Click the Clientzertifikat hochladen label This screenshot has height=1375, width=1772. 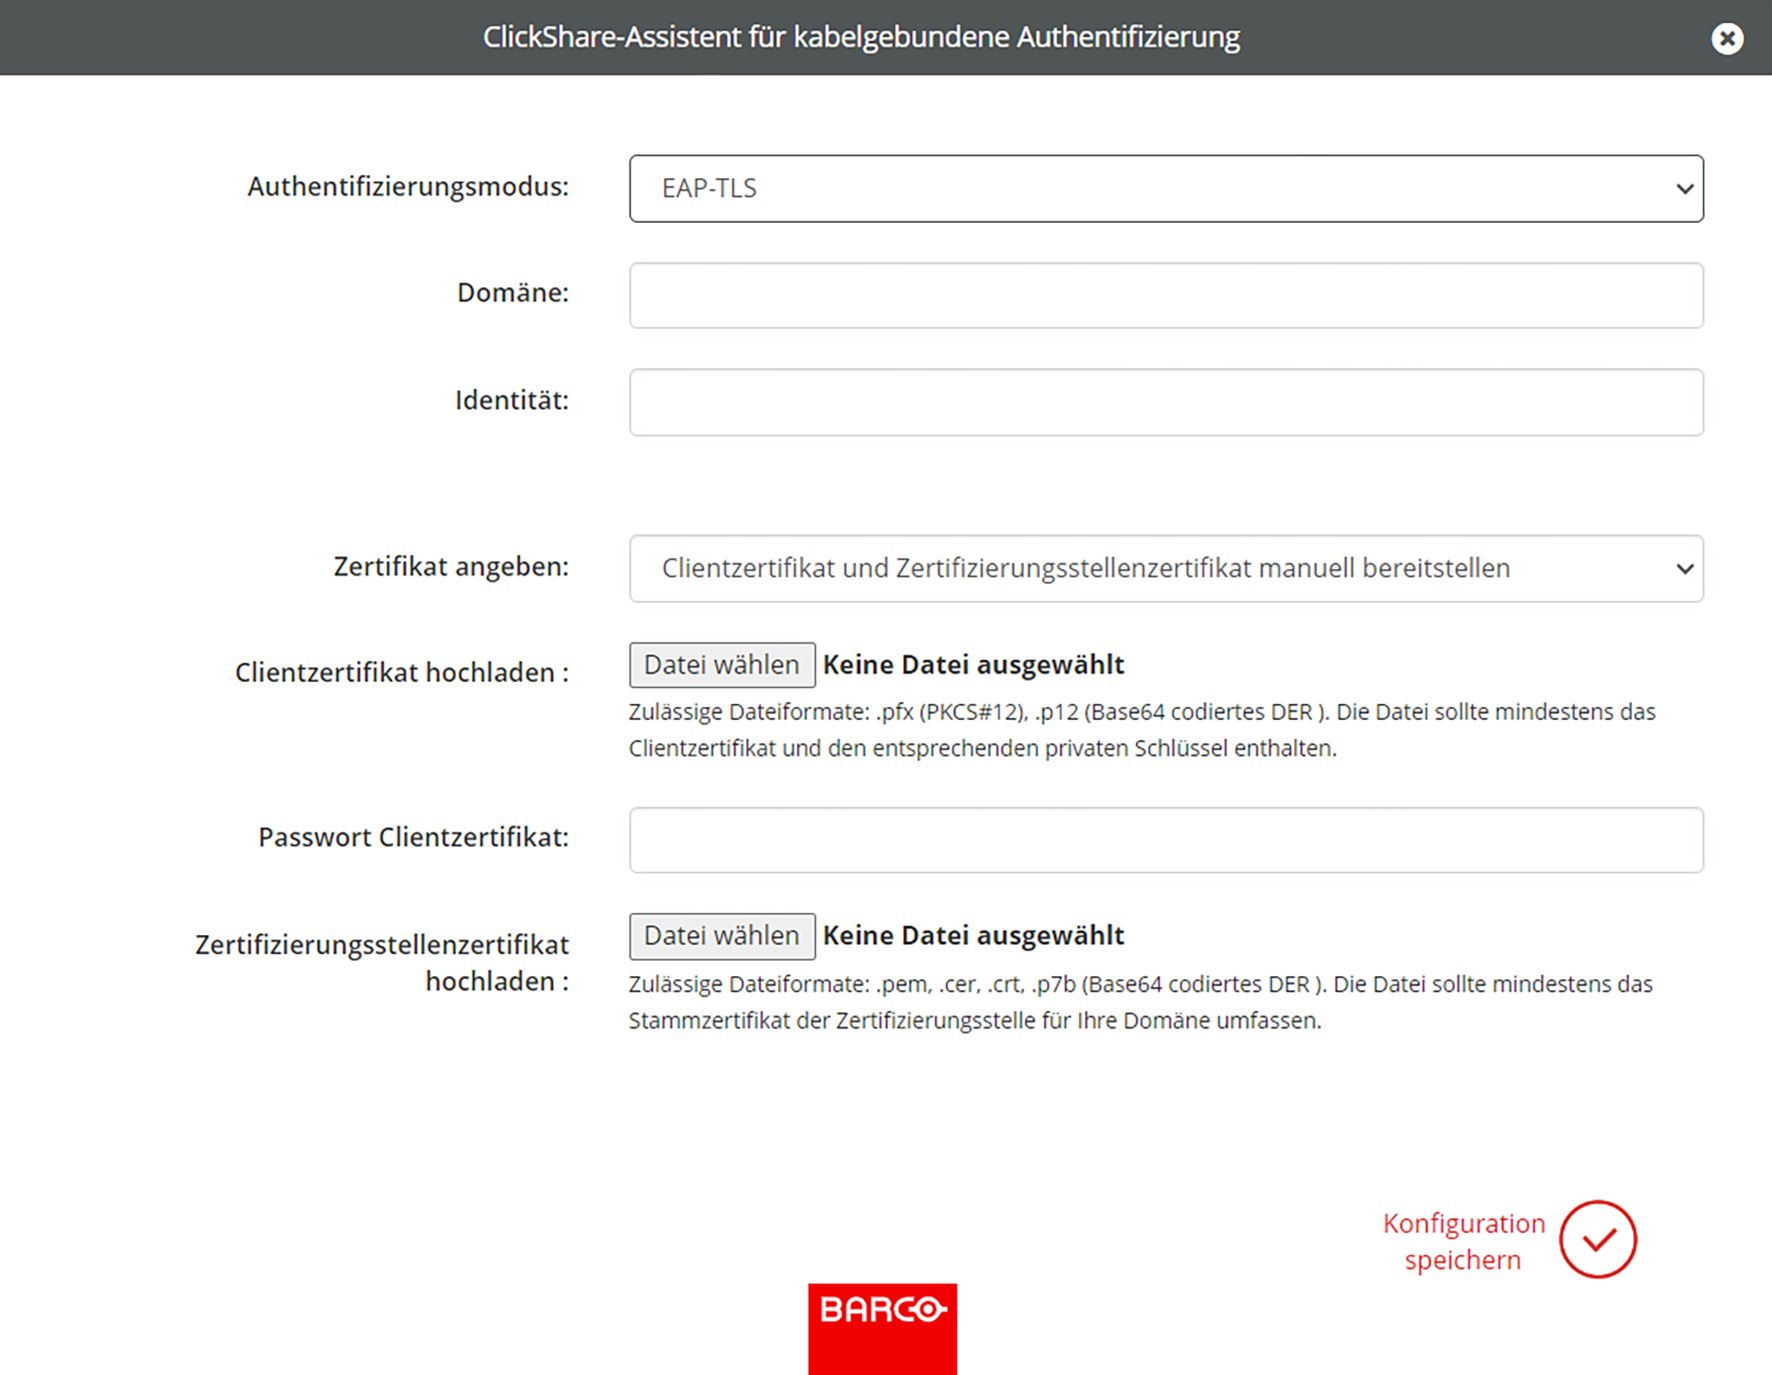click(401, 673)
